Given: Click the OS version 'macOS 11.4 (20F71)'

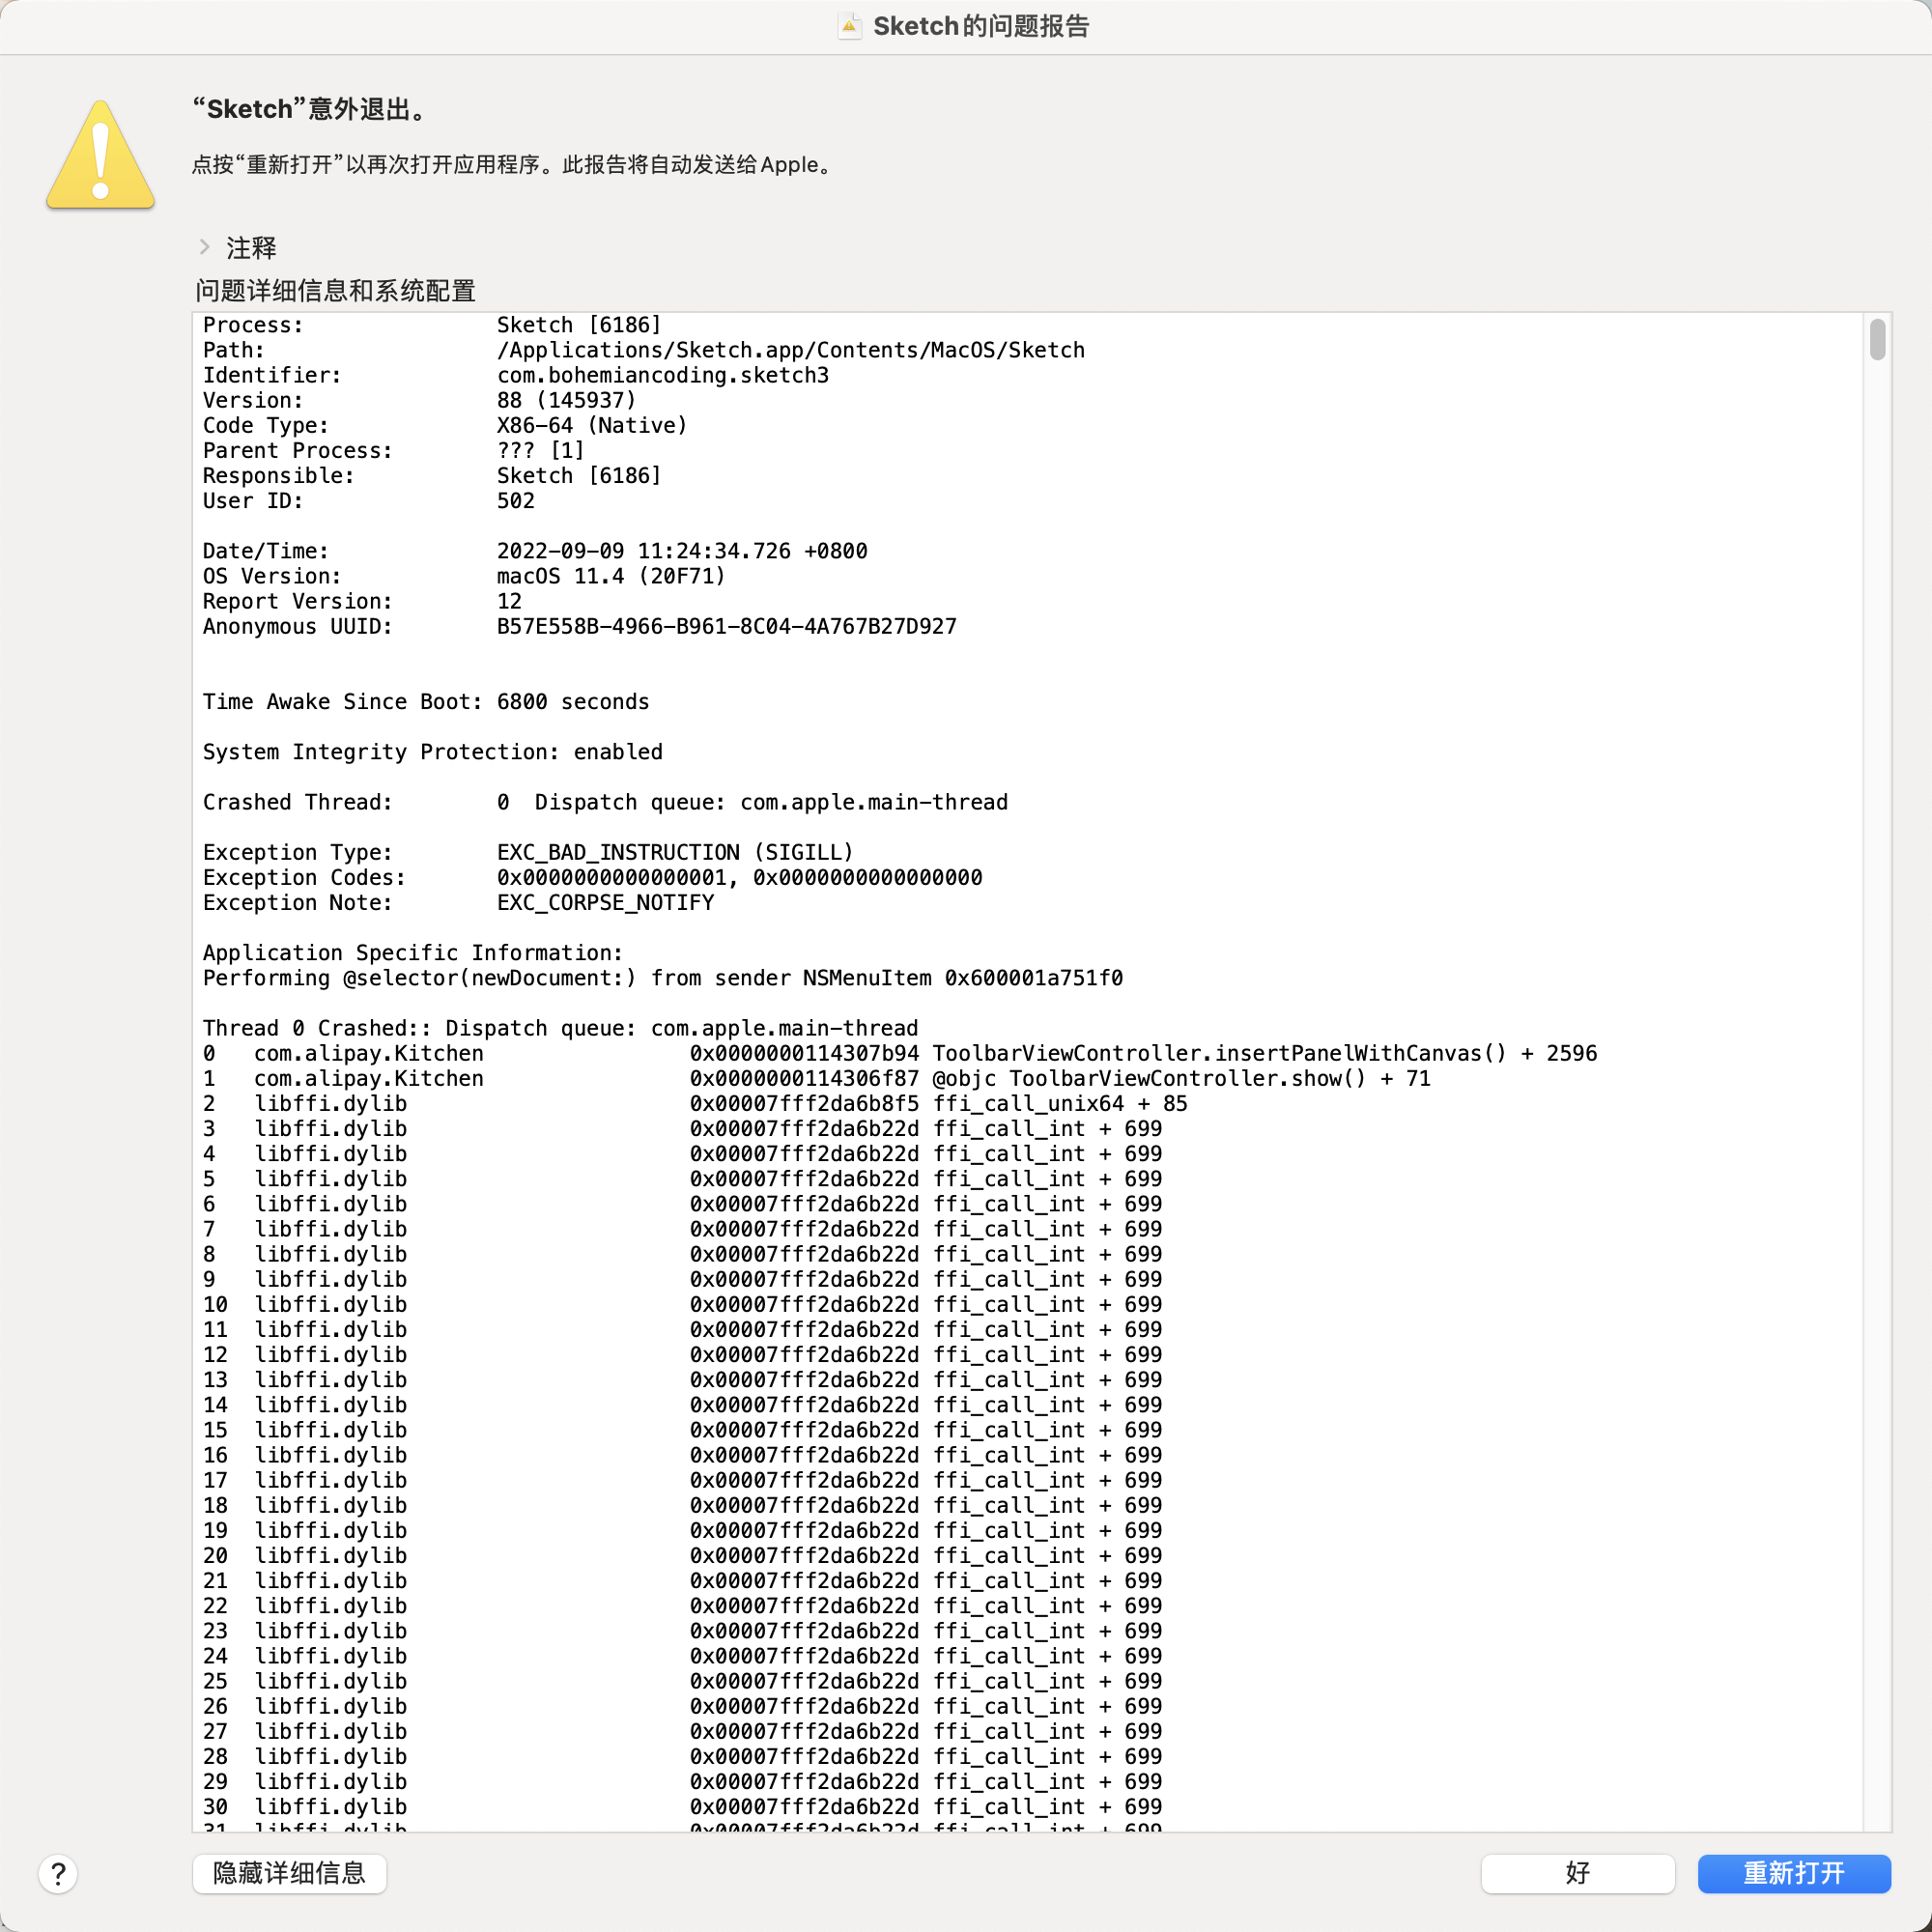Looking at the screenshot, I should 611,576.
